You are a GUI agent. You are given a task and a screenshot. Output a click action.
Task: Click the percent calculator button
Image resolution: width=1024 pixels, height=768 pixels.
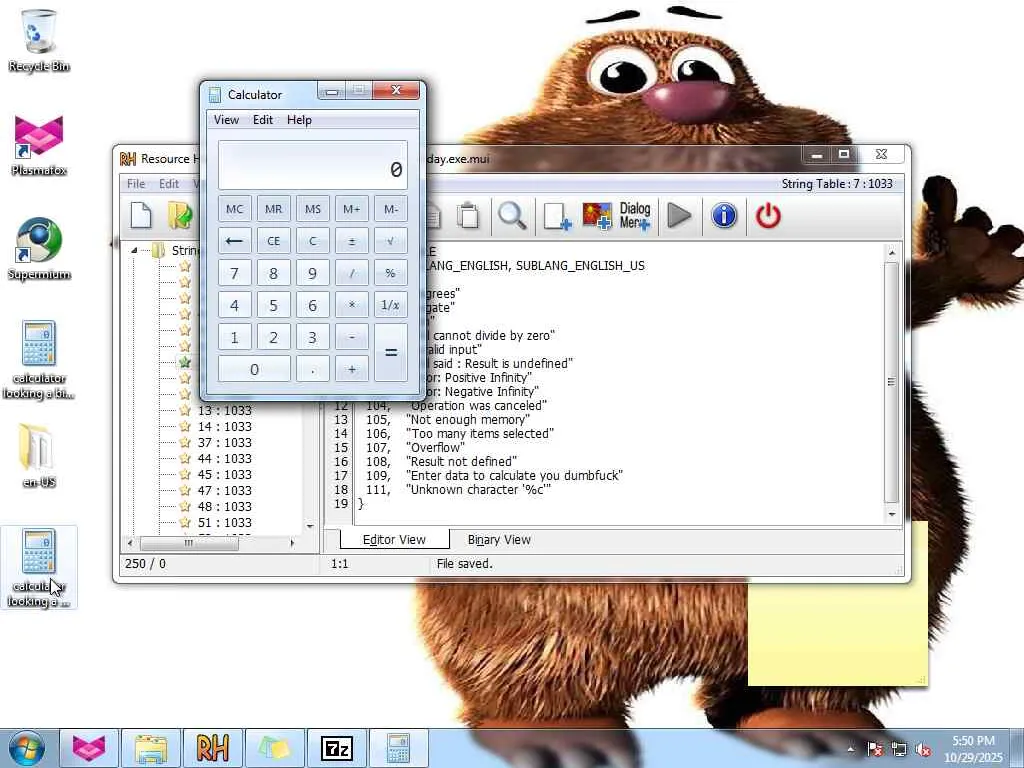[x=391, y=273]
